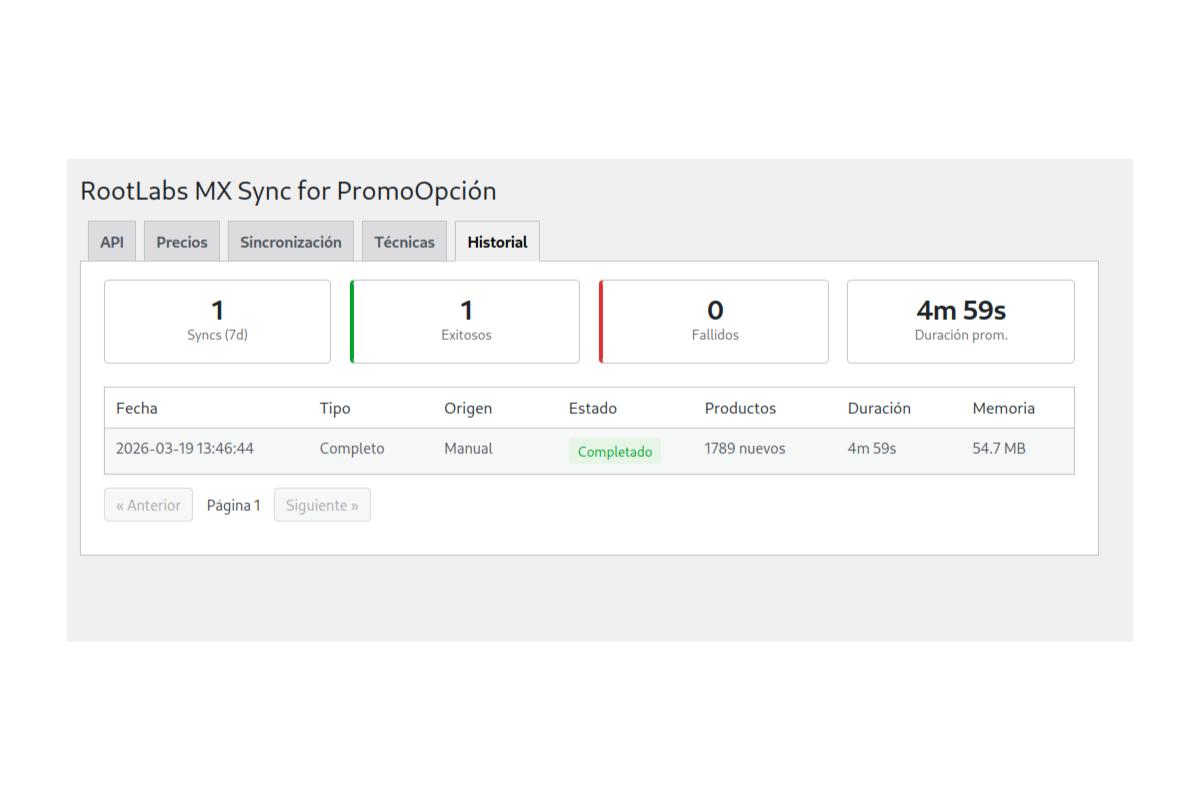1200x800 pixels.
Task: Click the « Anterior pagination button
Action: [148, 505]
